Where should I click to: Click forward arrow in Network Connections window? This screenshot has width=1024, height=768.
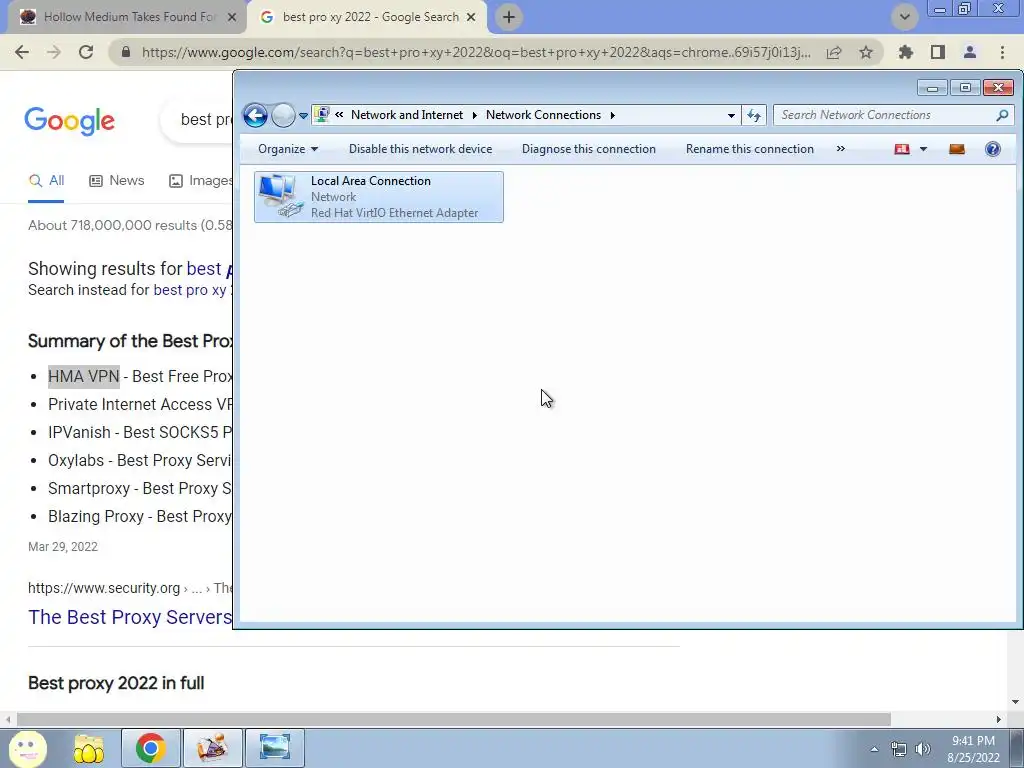[283, 116]
